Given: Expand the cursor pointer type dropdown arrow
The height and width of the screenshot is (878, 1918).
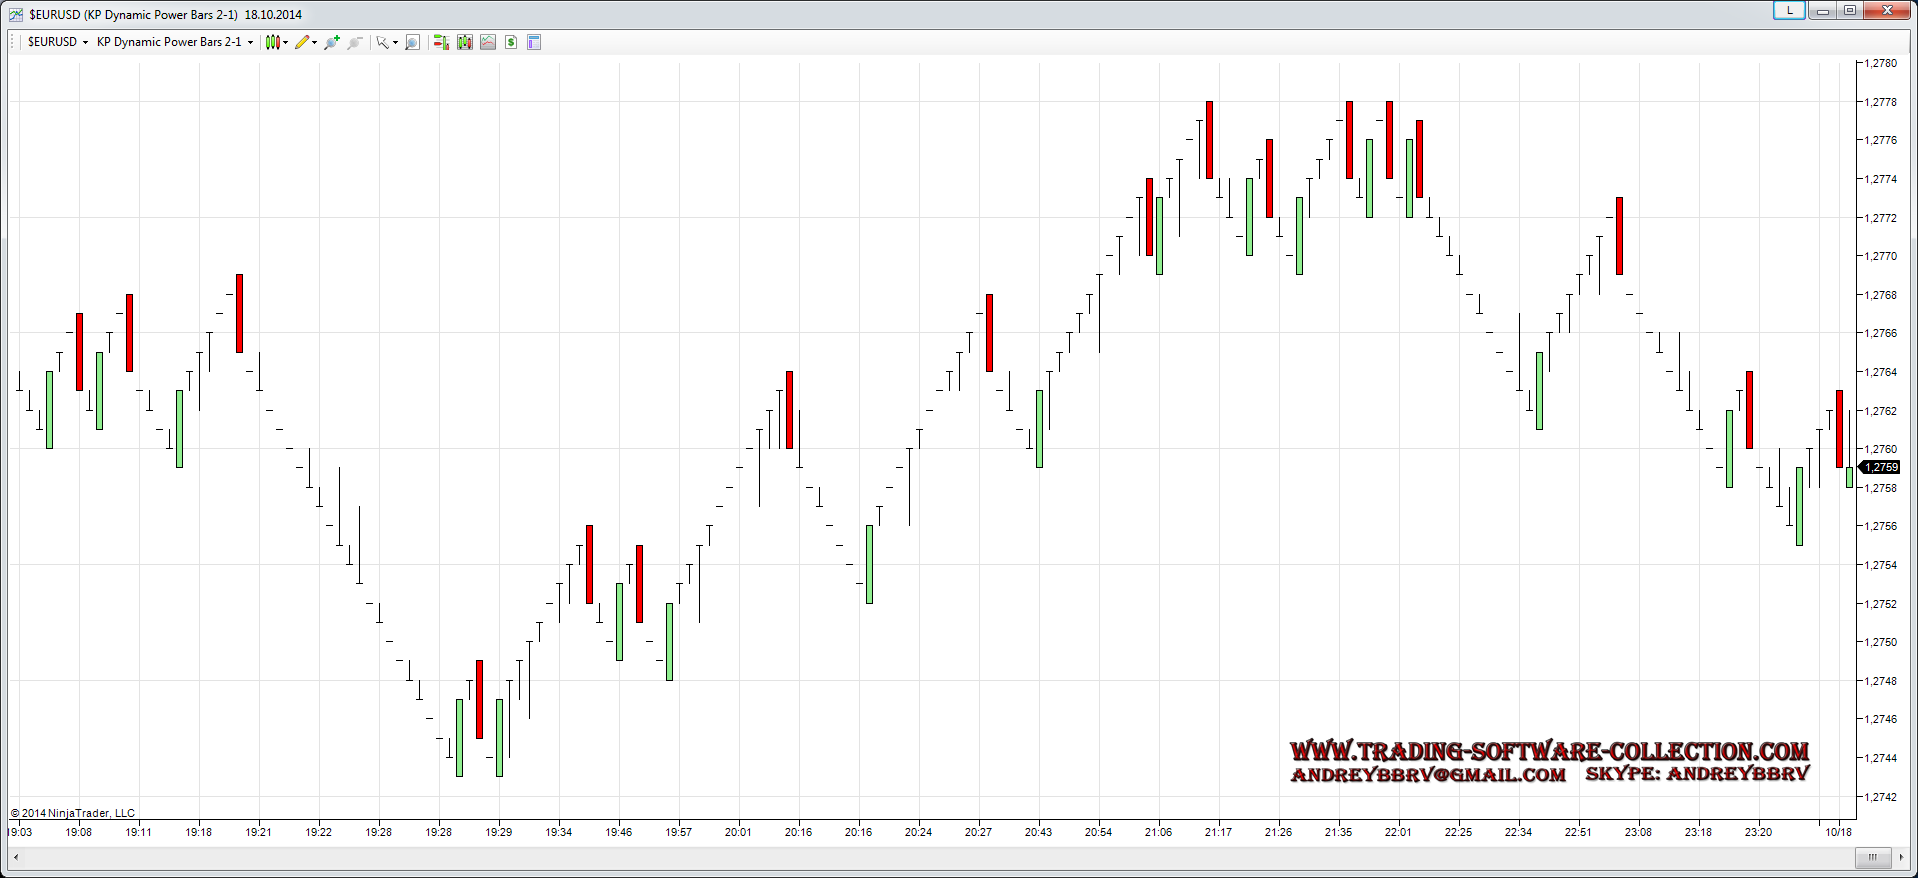Looking at the screenshot, I should pos(395,42).
